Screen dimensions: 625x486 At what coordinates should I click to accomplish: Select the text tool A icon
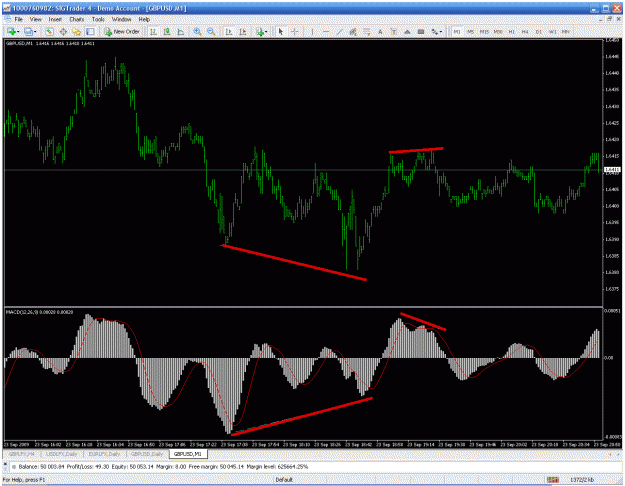coord(380,31)
